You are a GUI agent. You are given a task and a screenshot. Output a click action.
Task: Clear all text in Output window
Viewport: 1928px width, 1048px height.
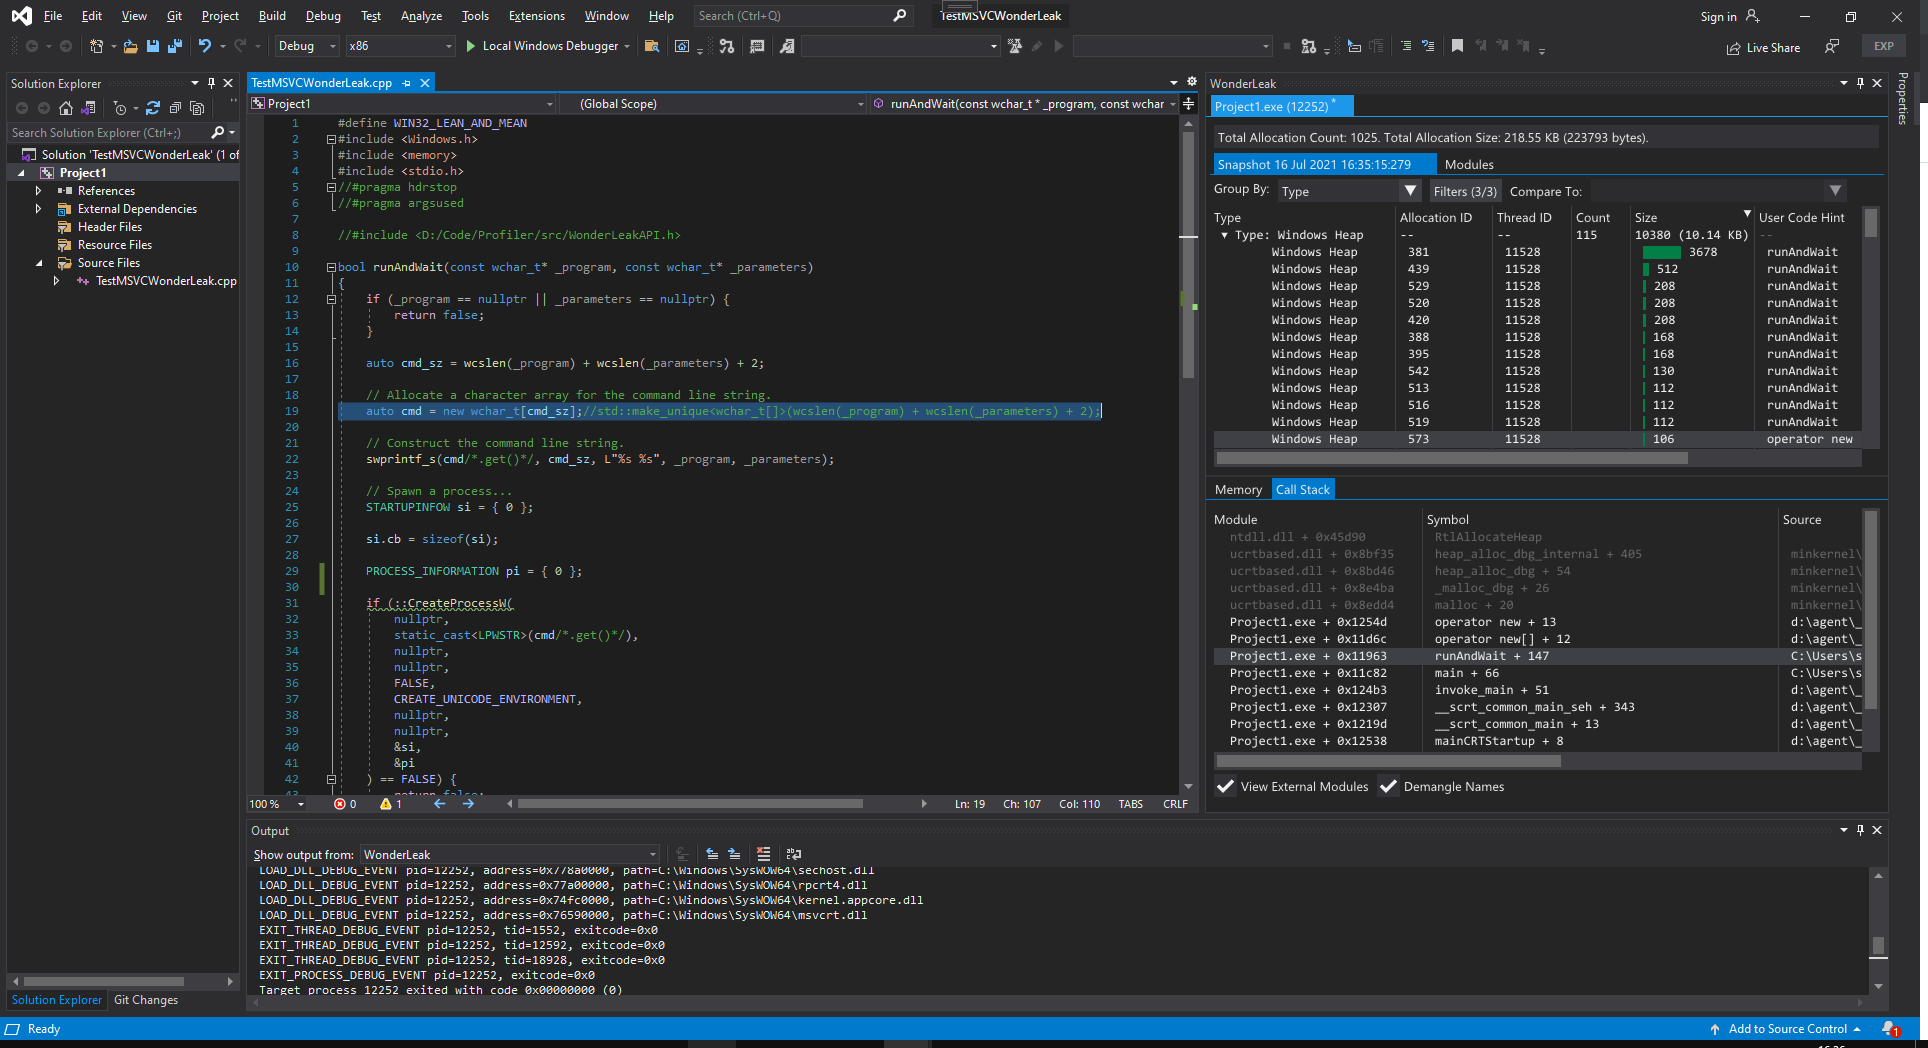763,854
